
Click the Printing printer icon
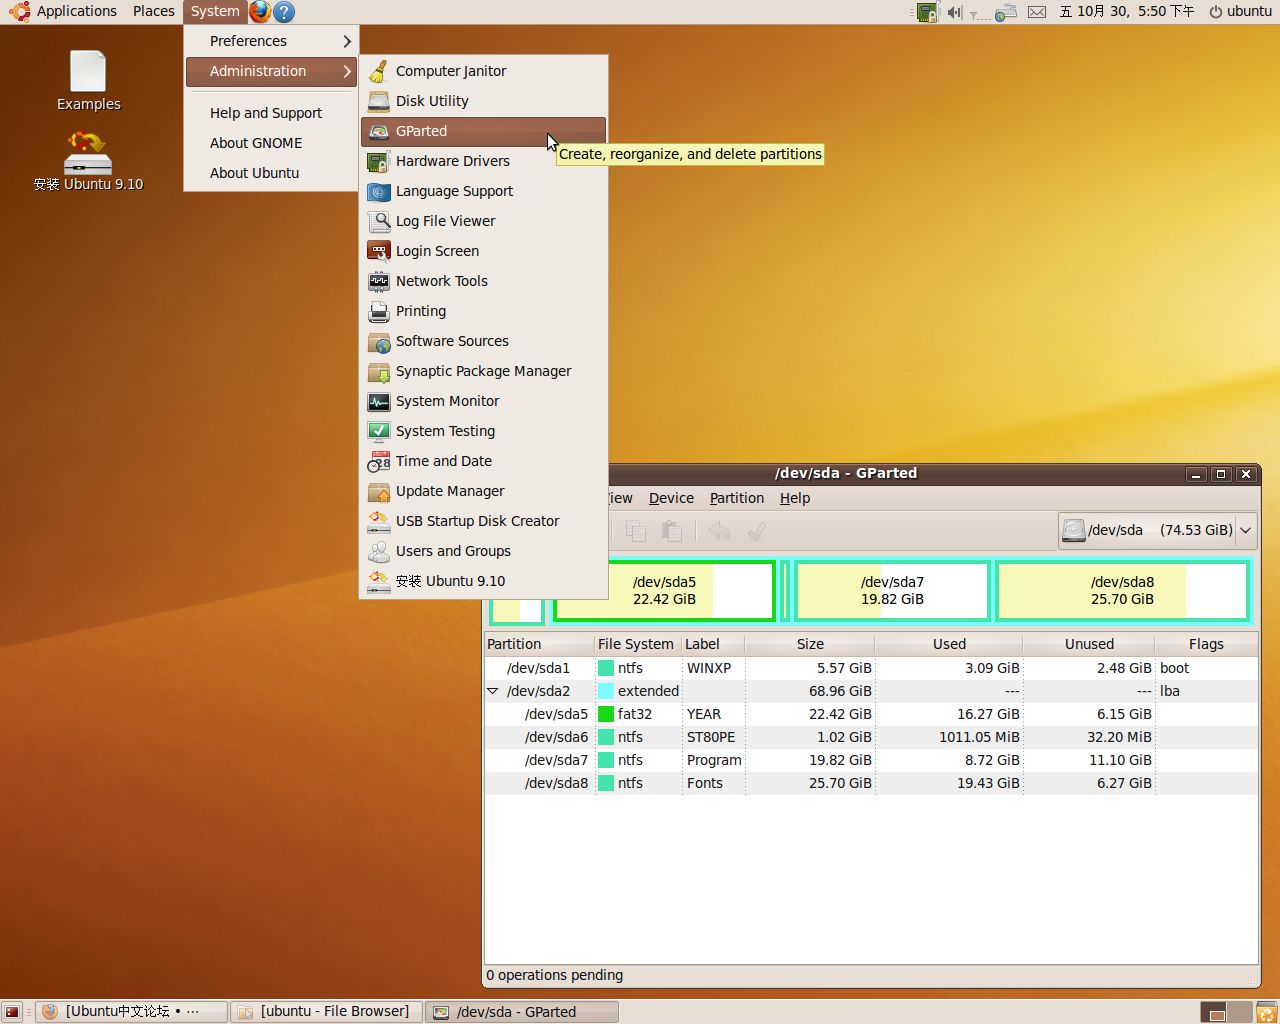click(378, 311)
